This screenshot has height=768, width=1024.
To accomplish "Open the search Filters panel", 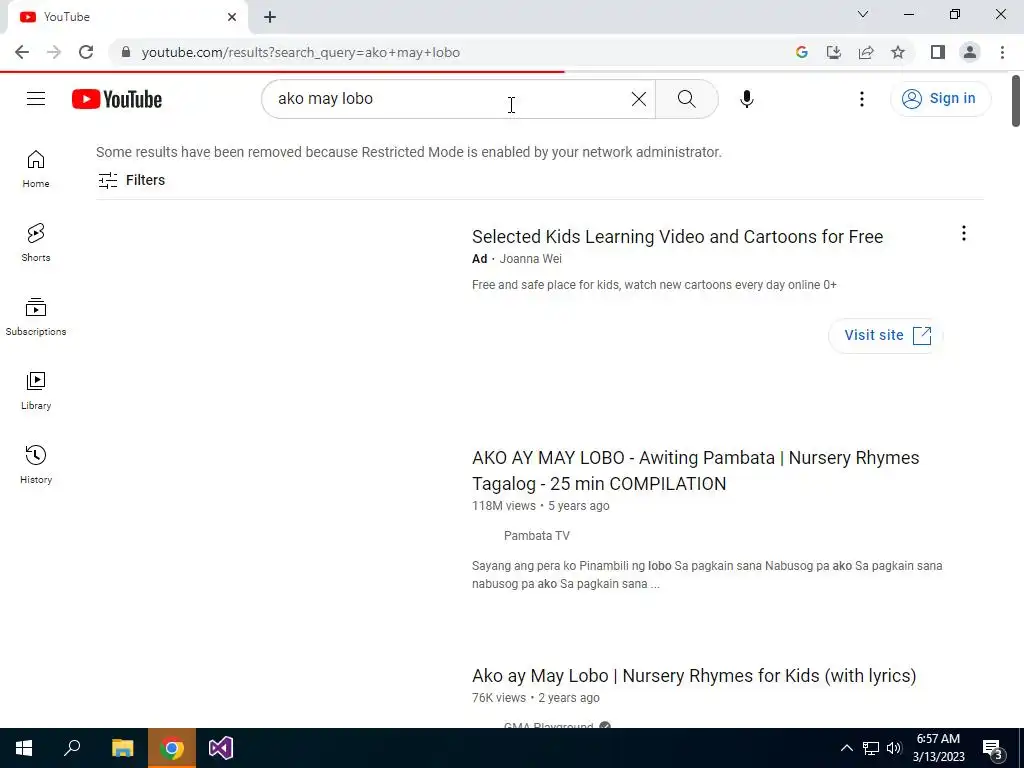I will tap(131, 180).
